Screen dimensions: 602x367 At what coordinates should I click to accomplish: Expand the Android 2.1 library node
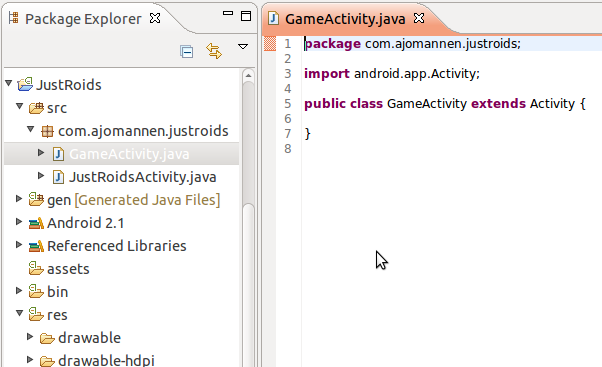[19, 222]
